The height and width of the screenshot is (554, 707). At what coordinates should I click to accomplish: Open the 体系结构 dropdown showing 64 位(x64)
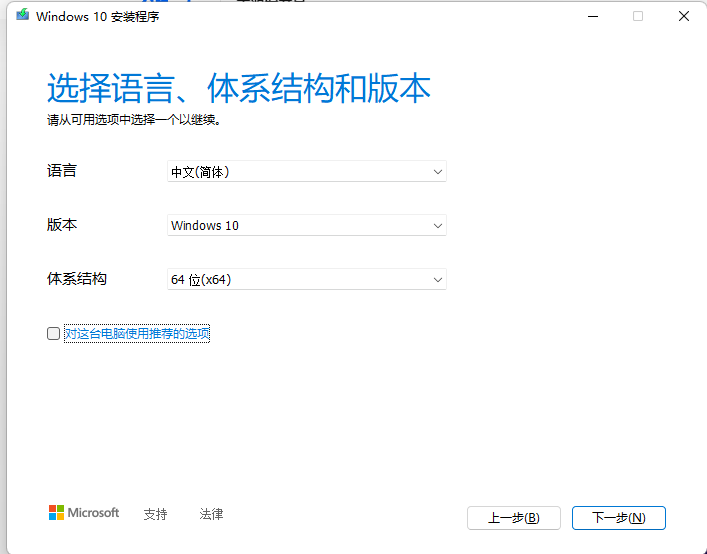coord(307,279)
